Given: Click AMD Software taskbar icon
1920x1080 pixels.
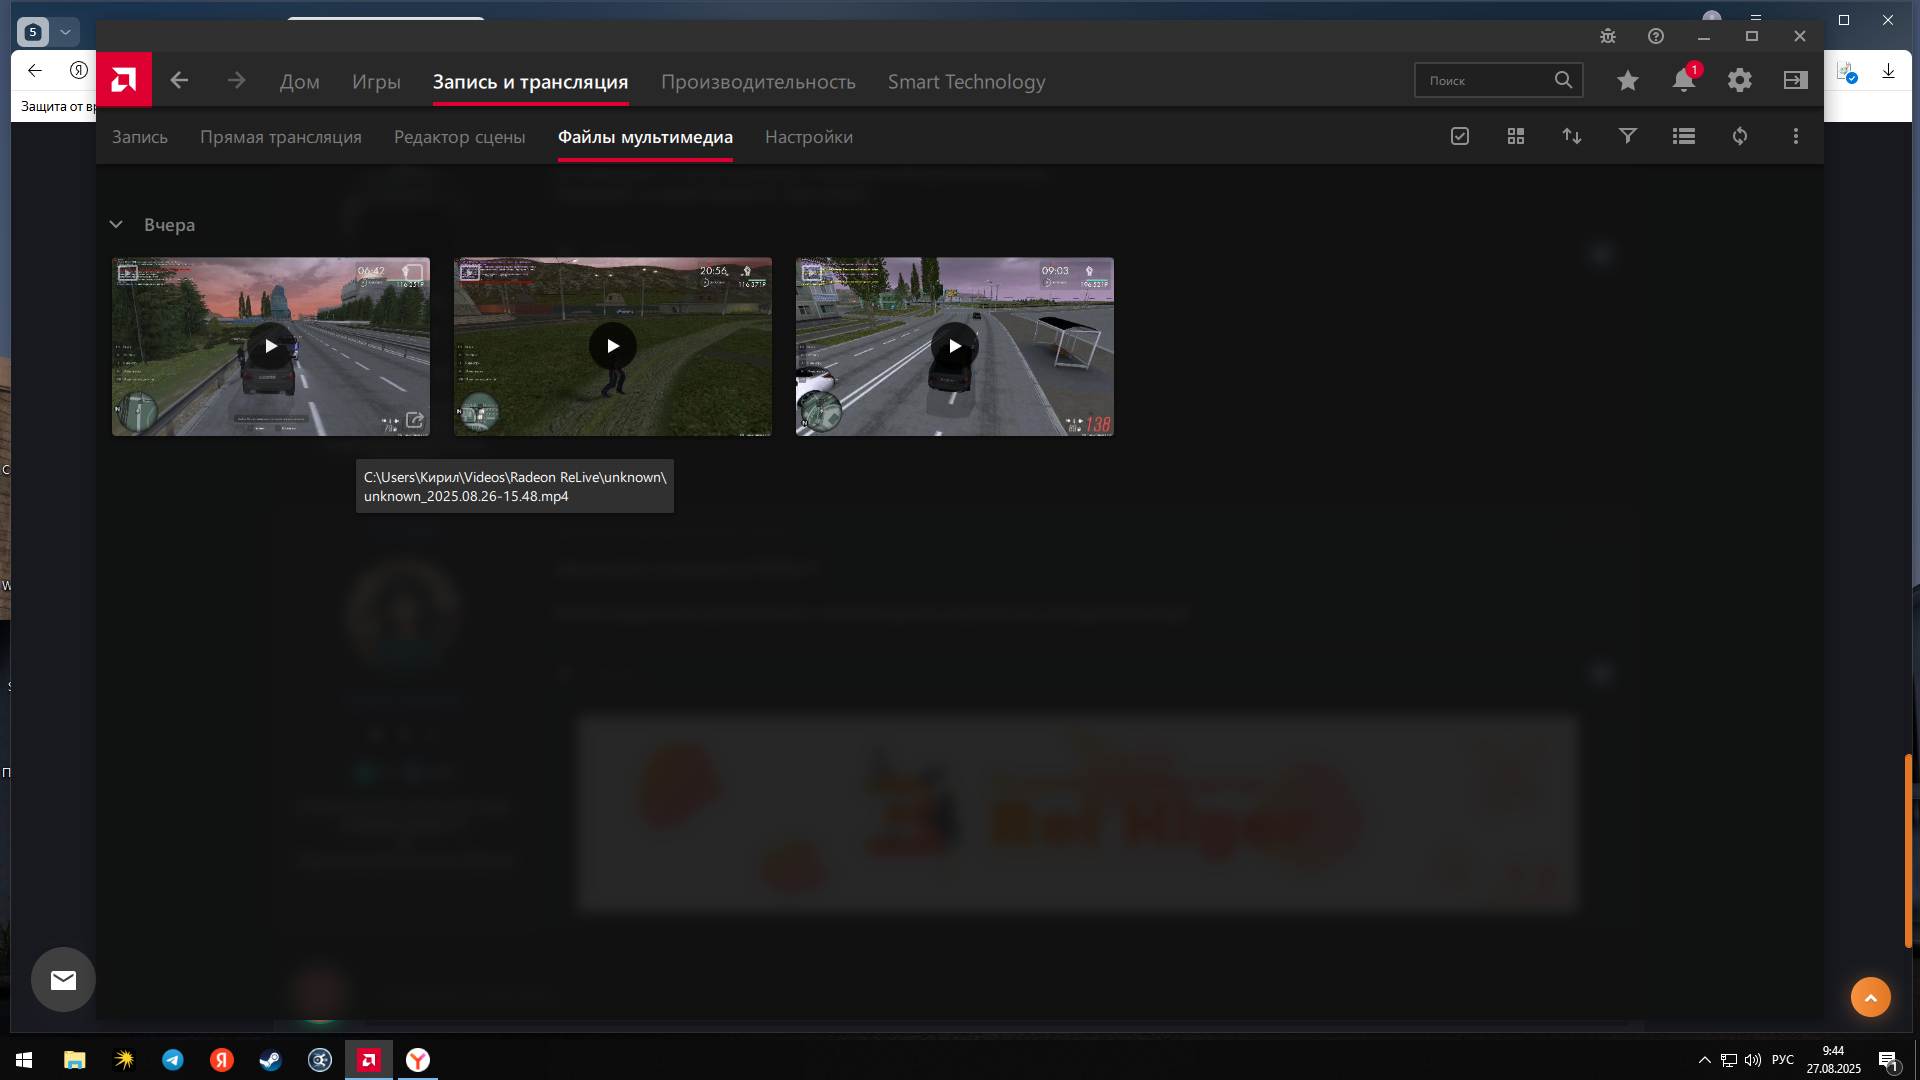Looking at the screenshot, I should point(369,1060).
